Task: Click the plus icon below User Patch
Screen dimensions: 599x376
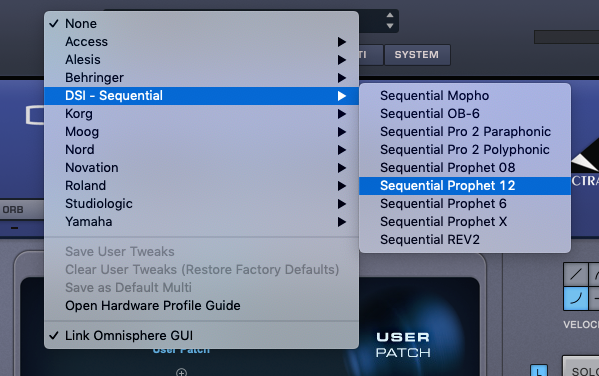Action: tap(181, 372)
